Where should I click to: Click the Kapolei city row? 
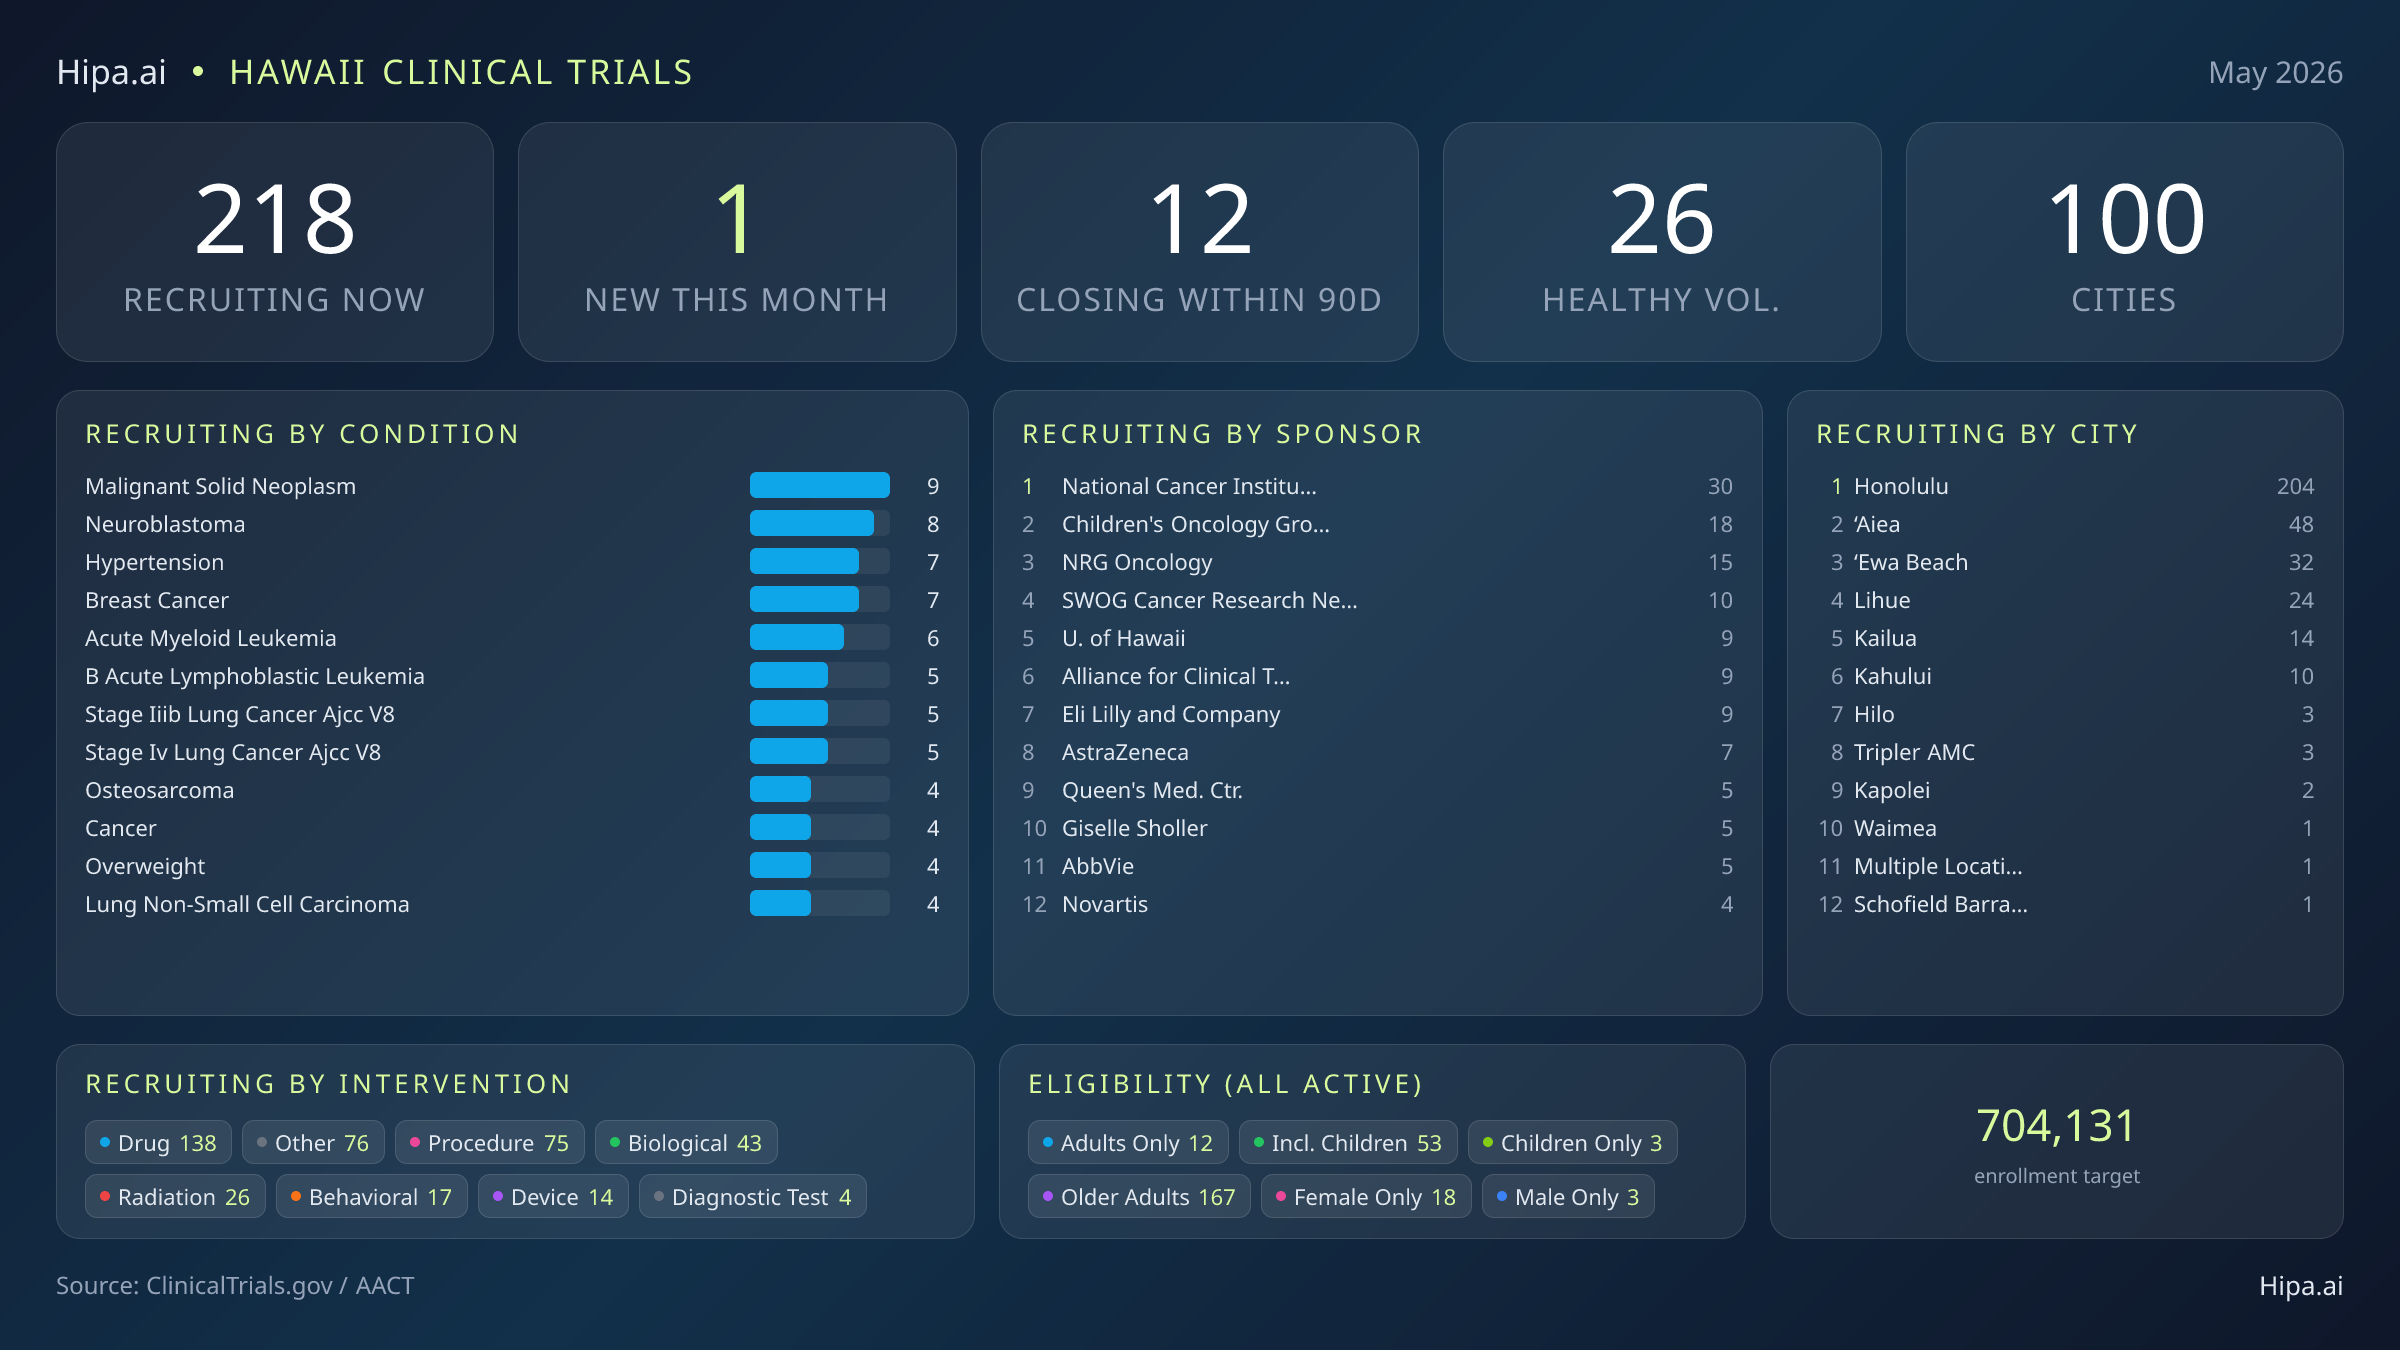2065,790
